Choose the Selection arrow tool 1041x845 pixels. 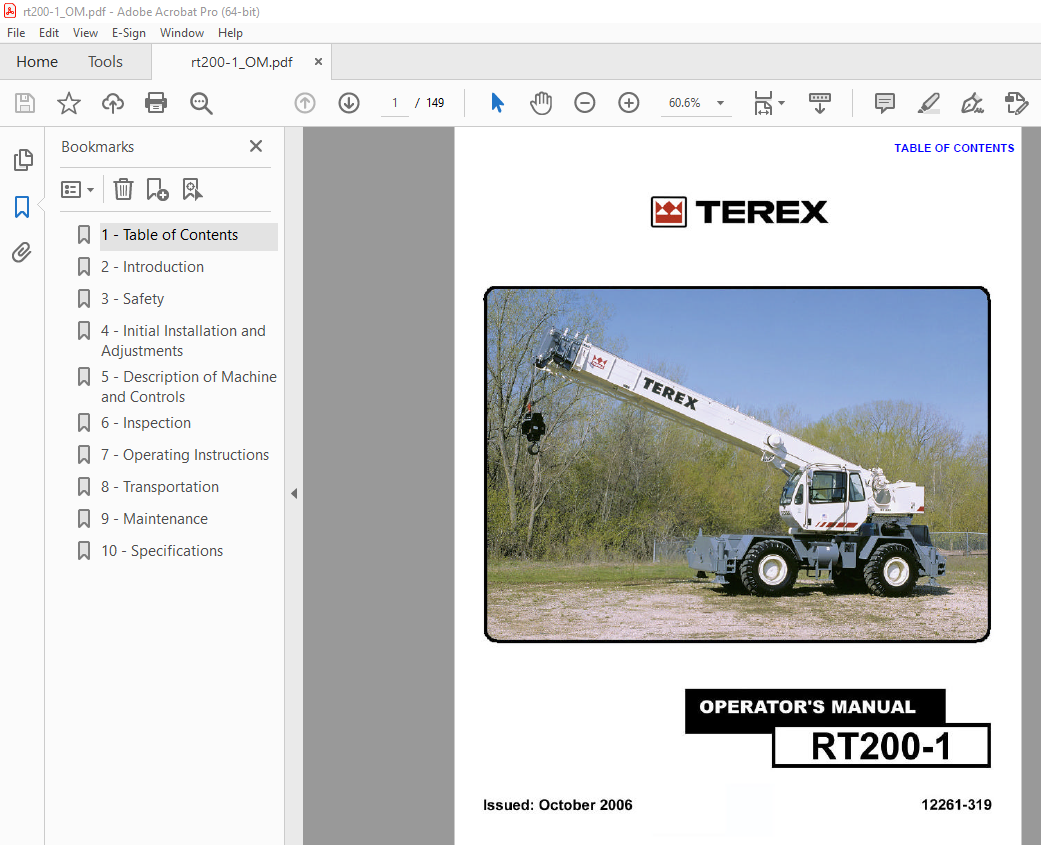497,103
